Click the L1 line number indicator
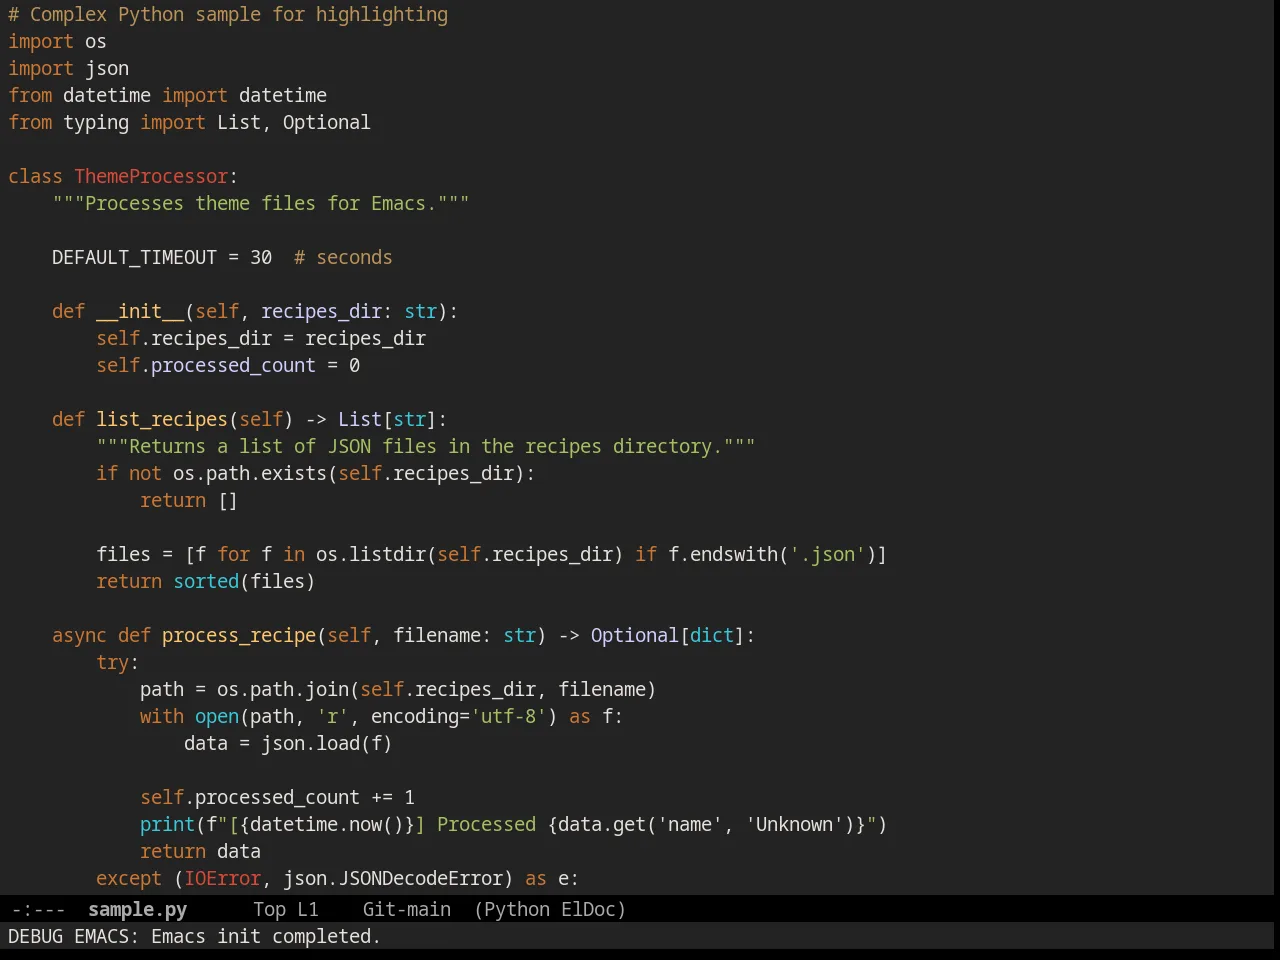Viewport: 1280px width, 960px height. click(x=307, y=909)
